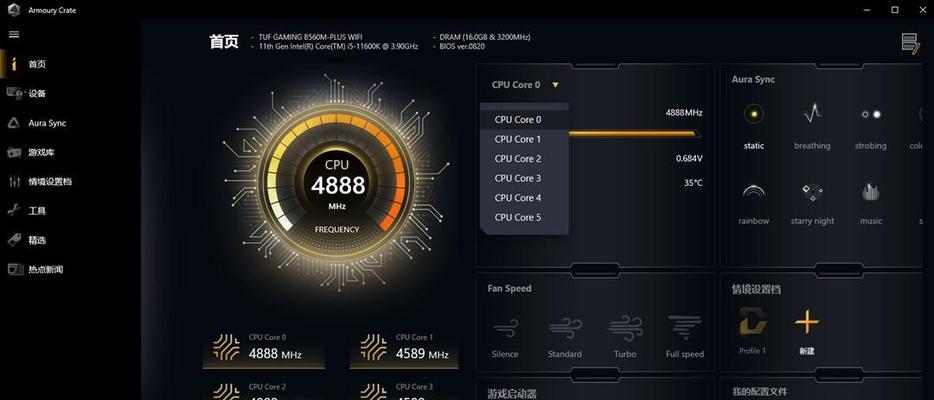Click the Aura Sync panel title

coord(753,79)
